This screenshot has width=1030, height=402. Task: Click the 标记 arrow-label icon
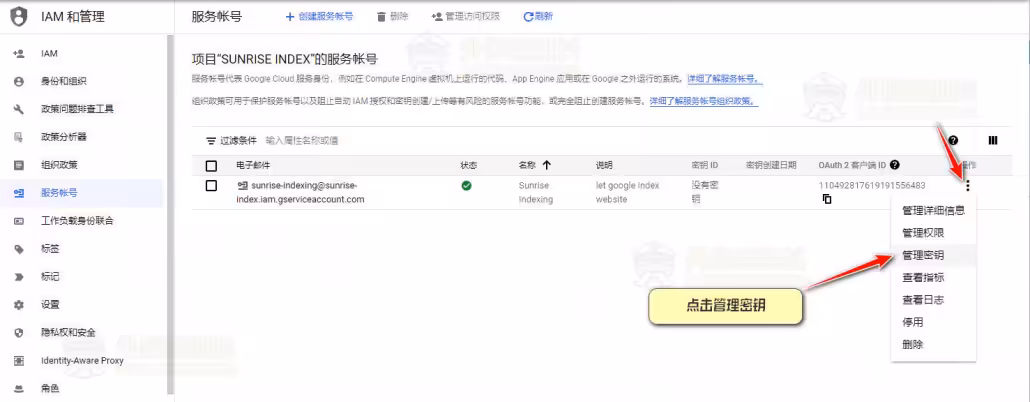coord(19,277)
